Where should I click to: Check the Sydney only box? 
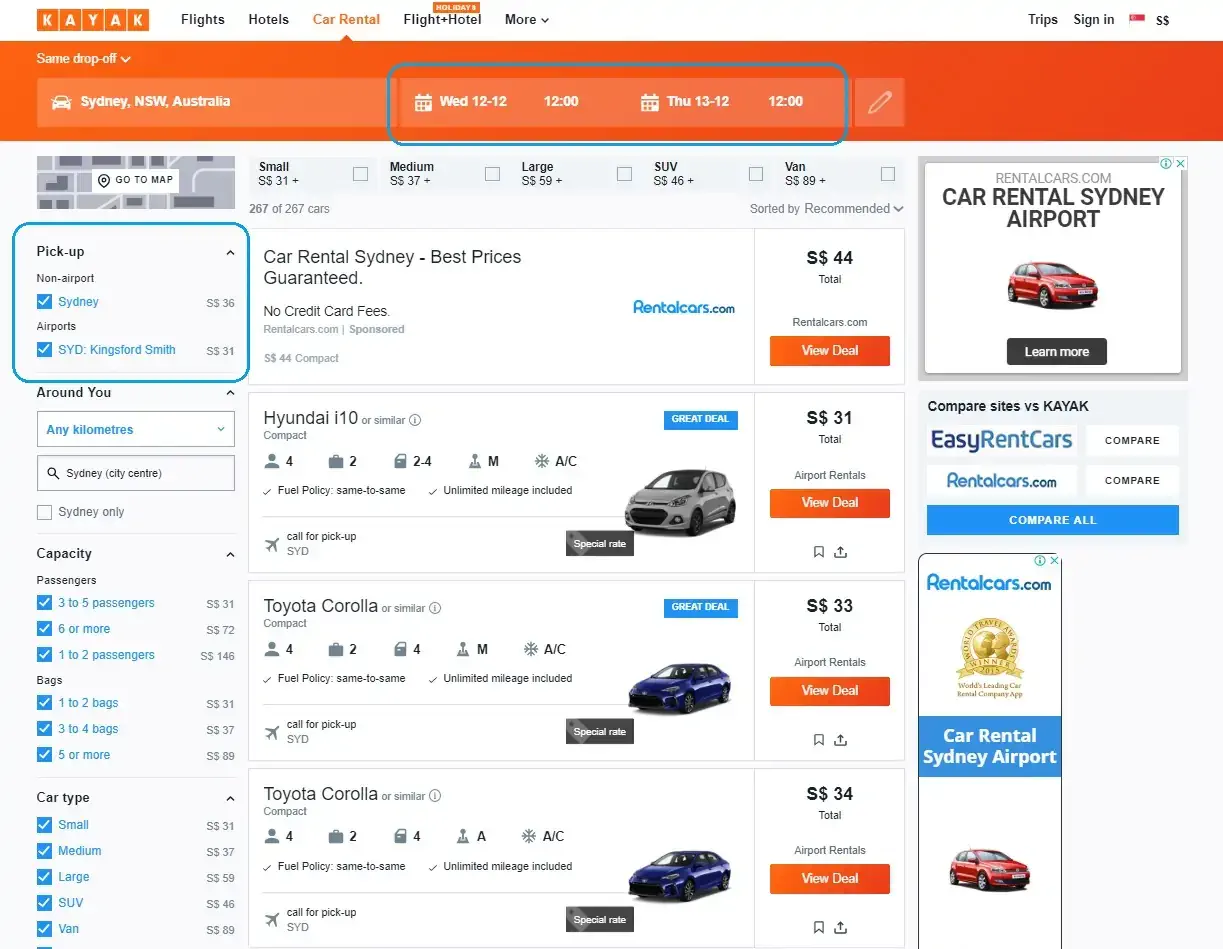pos(44,512)
